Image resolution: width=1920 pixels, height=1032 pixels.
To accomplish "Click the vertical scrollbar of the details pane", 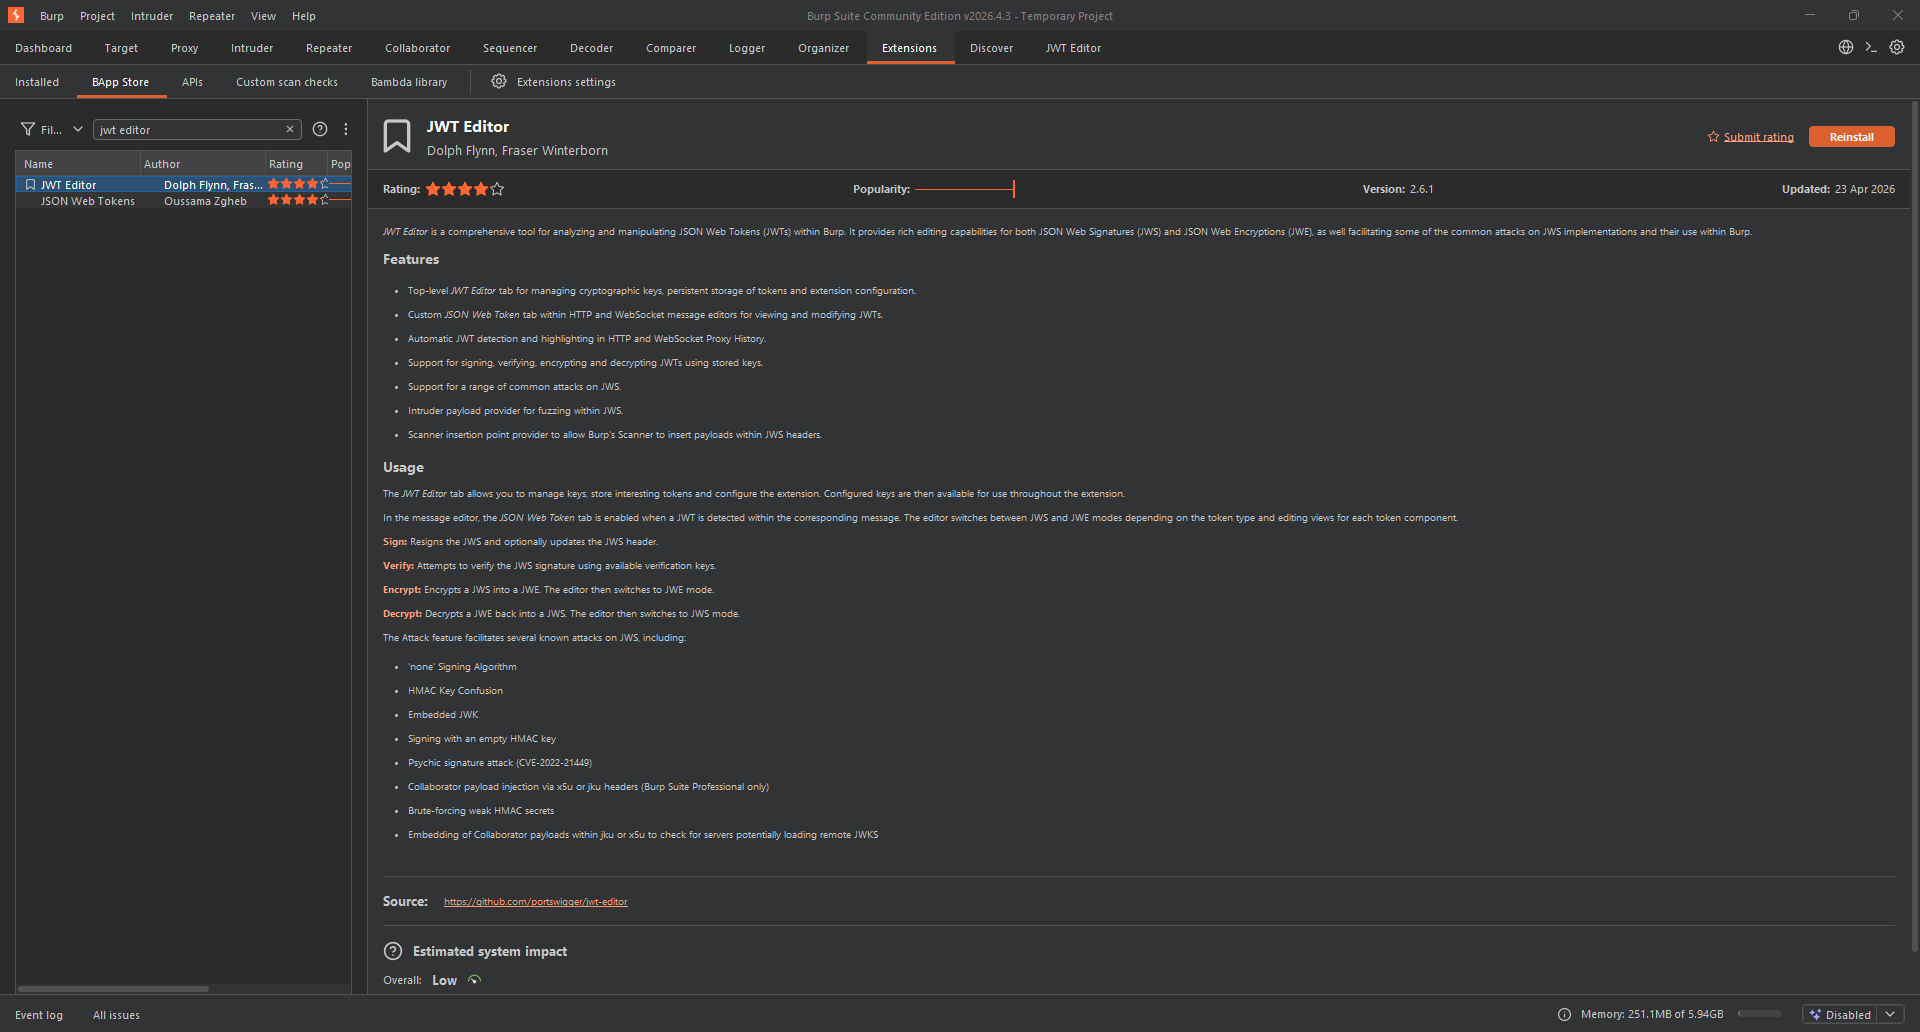I will [1914, 526].
